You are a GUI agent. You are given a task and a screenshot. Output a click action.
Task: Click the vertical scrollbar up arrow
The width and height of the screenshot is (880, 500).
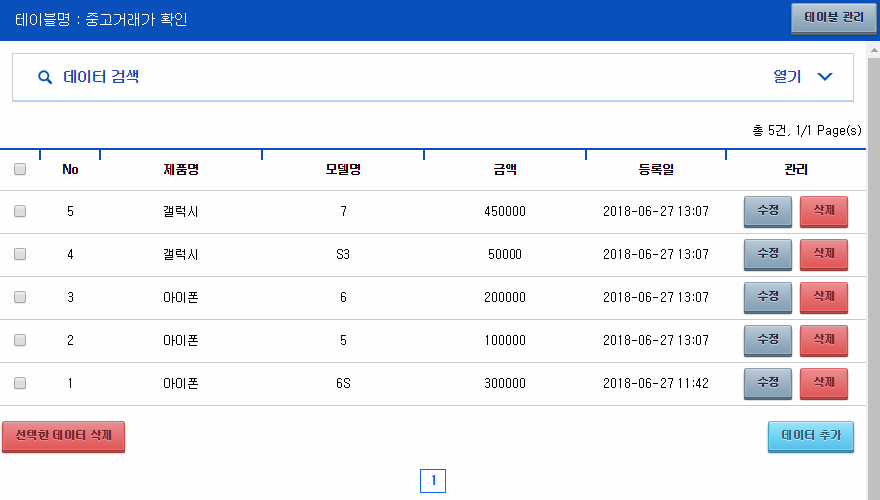[x=874, y=51]
